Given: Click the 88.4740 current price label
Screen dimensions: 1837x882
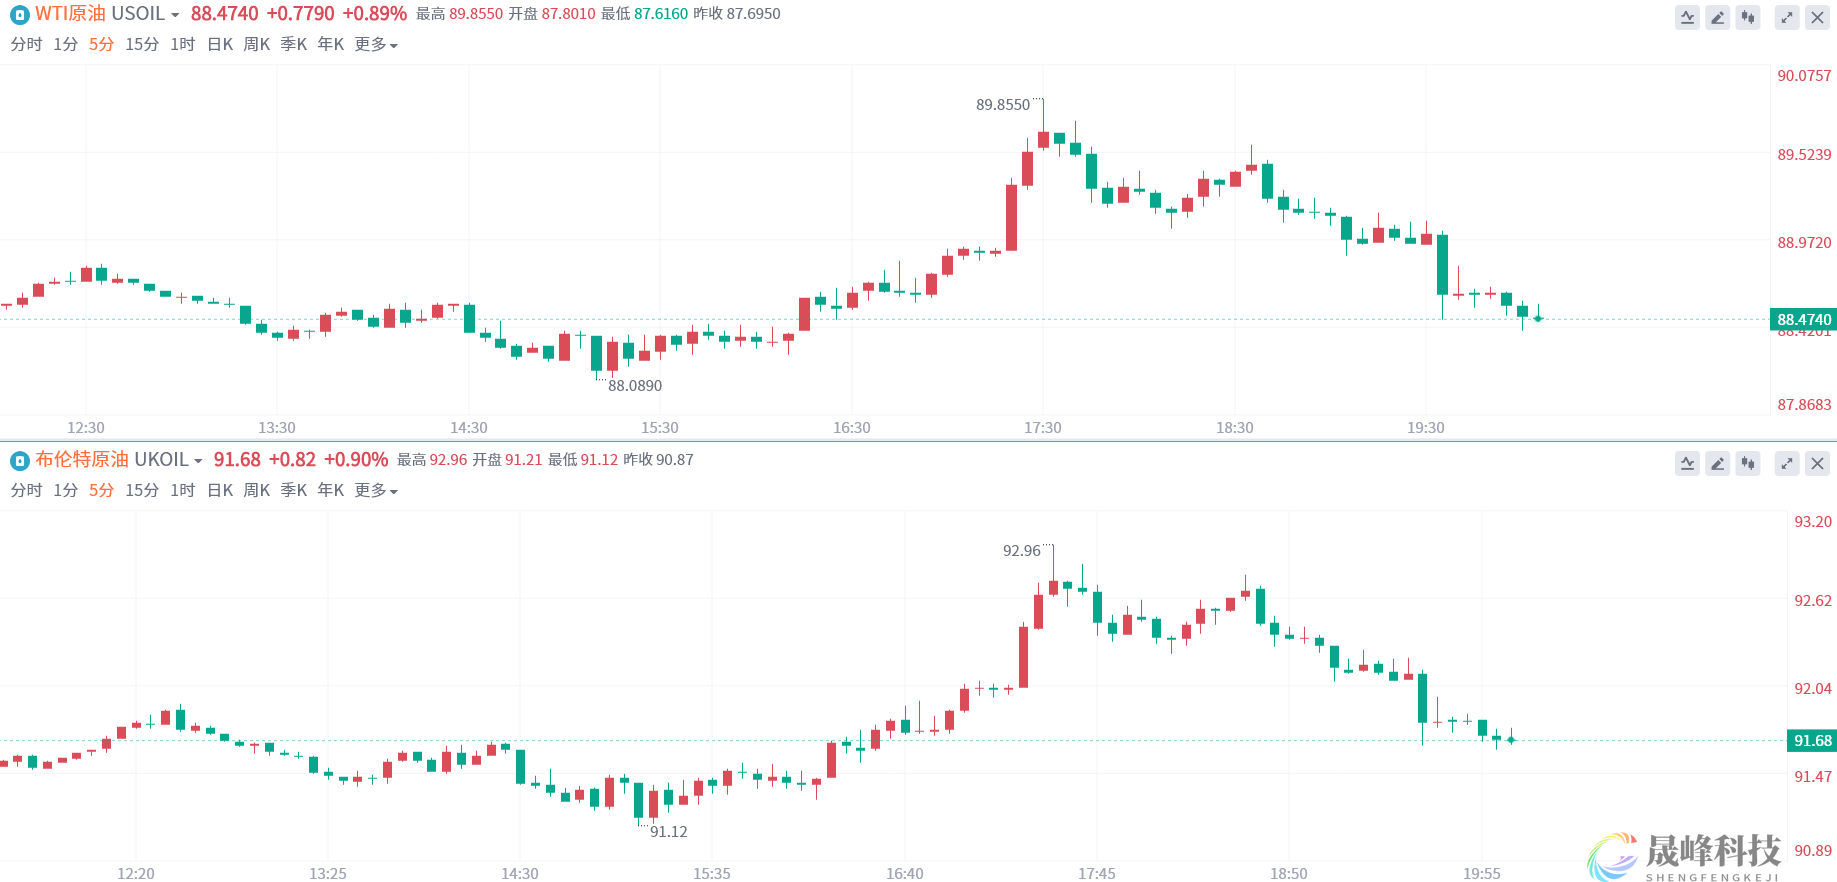Looking at the screenshot, I should (1803, 319).
